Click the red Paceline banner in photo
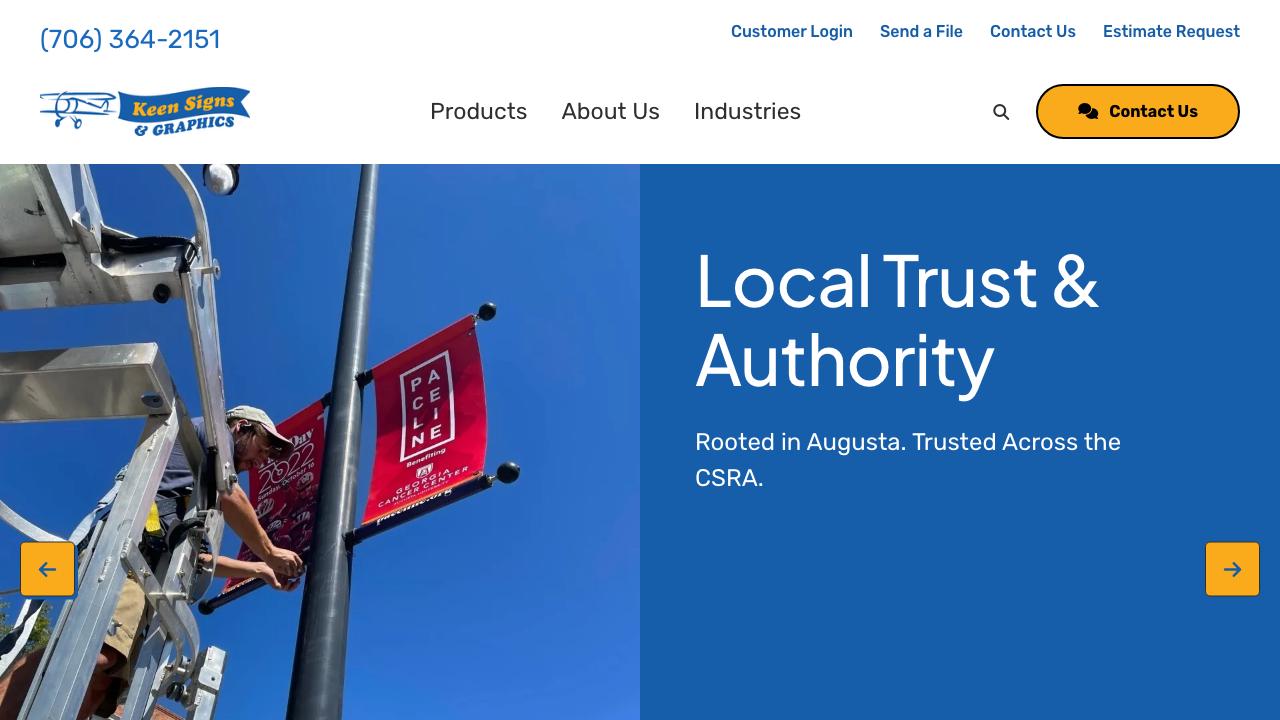Viewport: 1280px width, 720px height. click(428, 420)
